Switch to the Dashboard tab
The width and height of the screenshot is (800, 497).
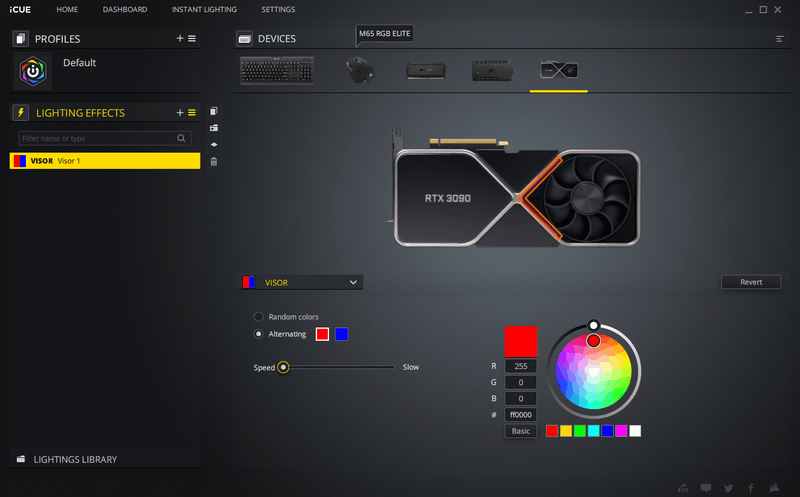point(124,9)
